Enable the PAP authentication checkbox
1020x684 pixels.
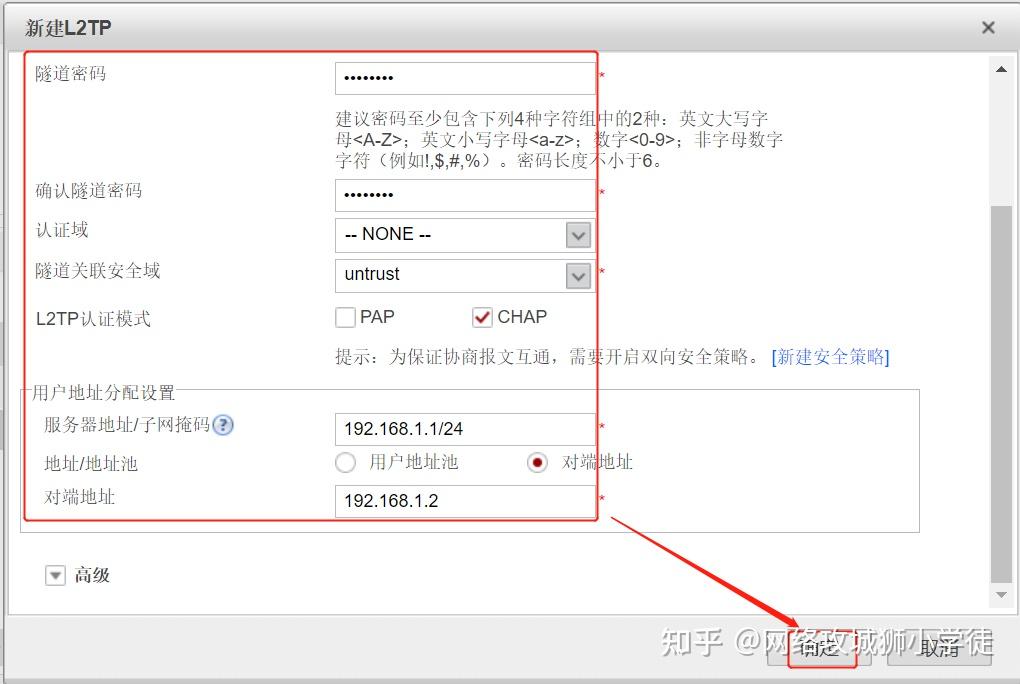pyautogui.click(x=344, y=316)
